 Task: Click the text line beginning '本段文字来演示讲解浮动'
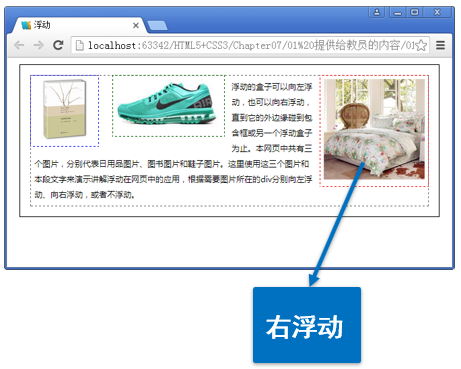click(173, 179)
